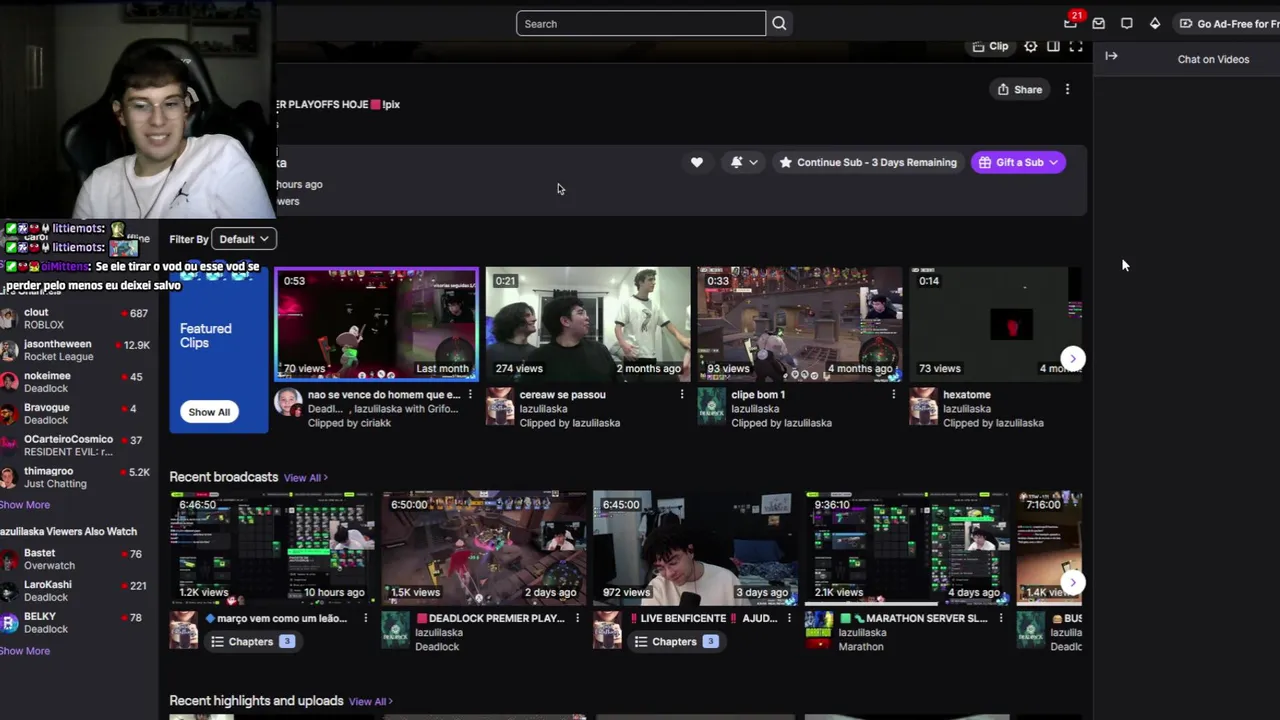Open the 6:45:00 broadcast thumbnail
Viewport: 1280px width, 720px height.
click(x=695, y=548)
